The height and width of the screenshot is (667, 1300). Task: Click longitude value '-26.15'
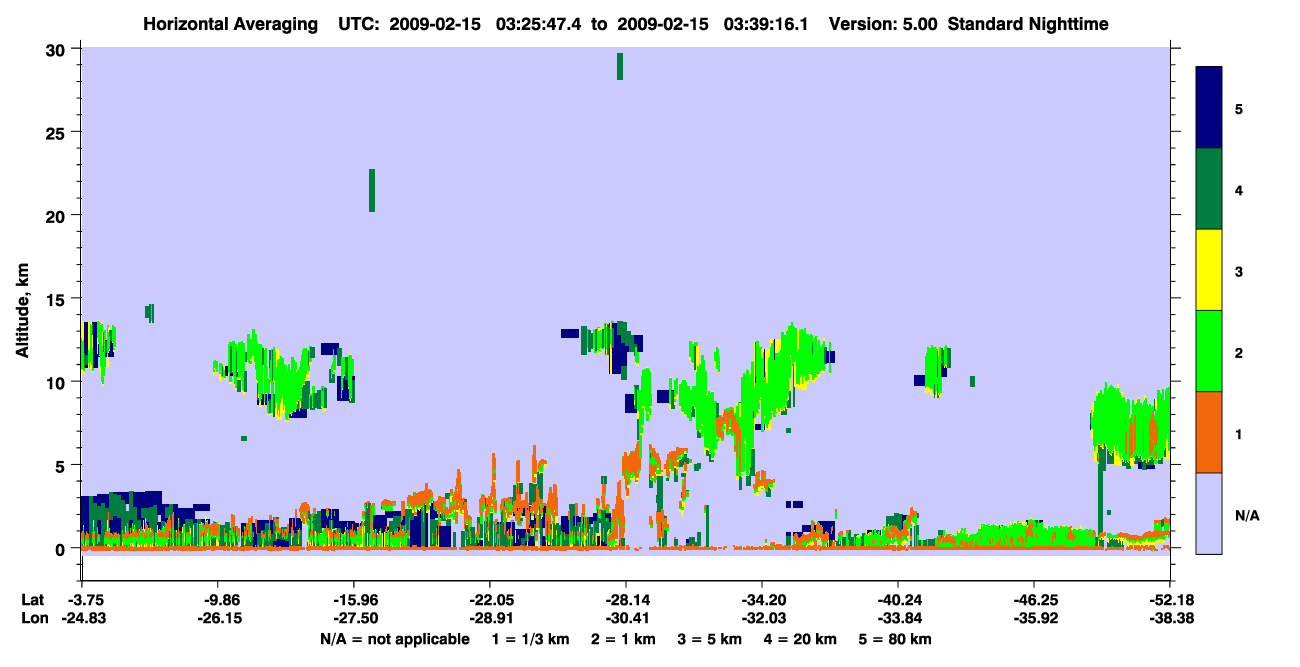[x=218, y=619]
